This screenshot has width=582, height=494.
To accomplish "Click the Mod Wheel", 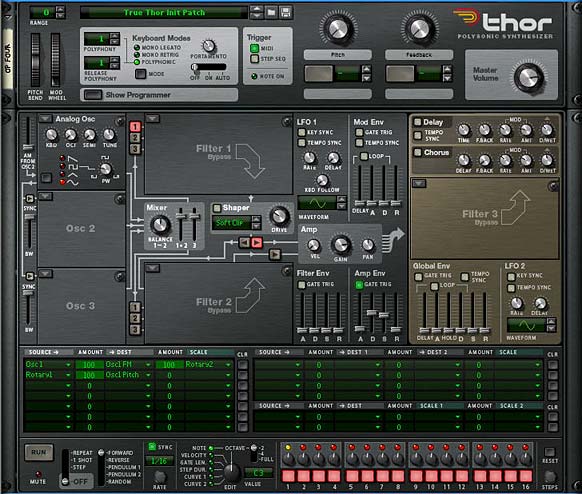I will [55, 60].
